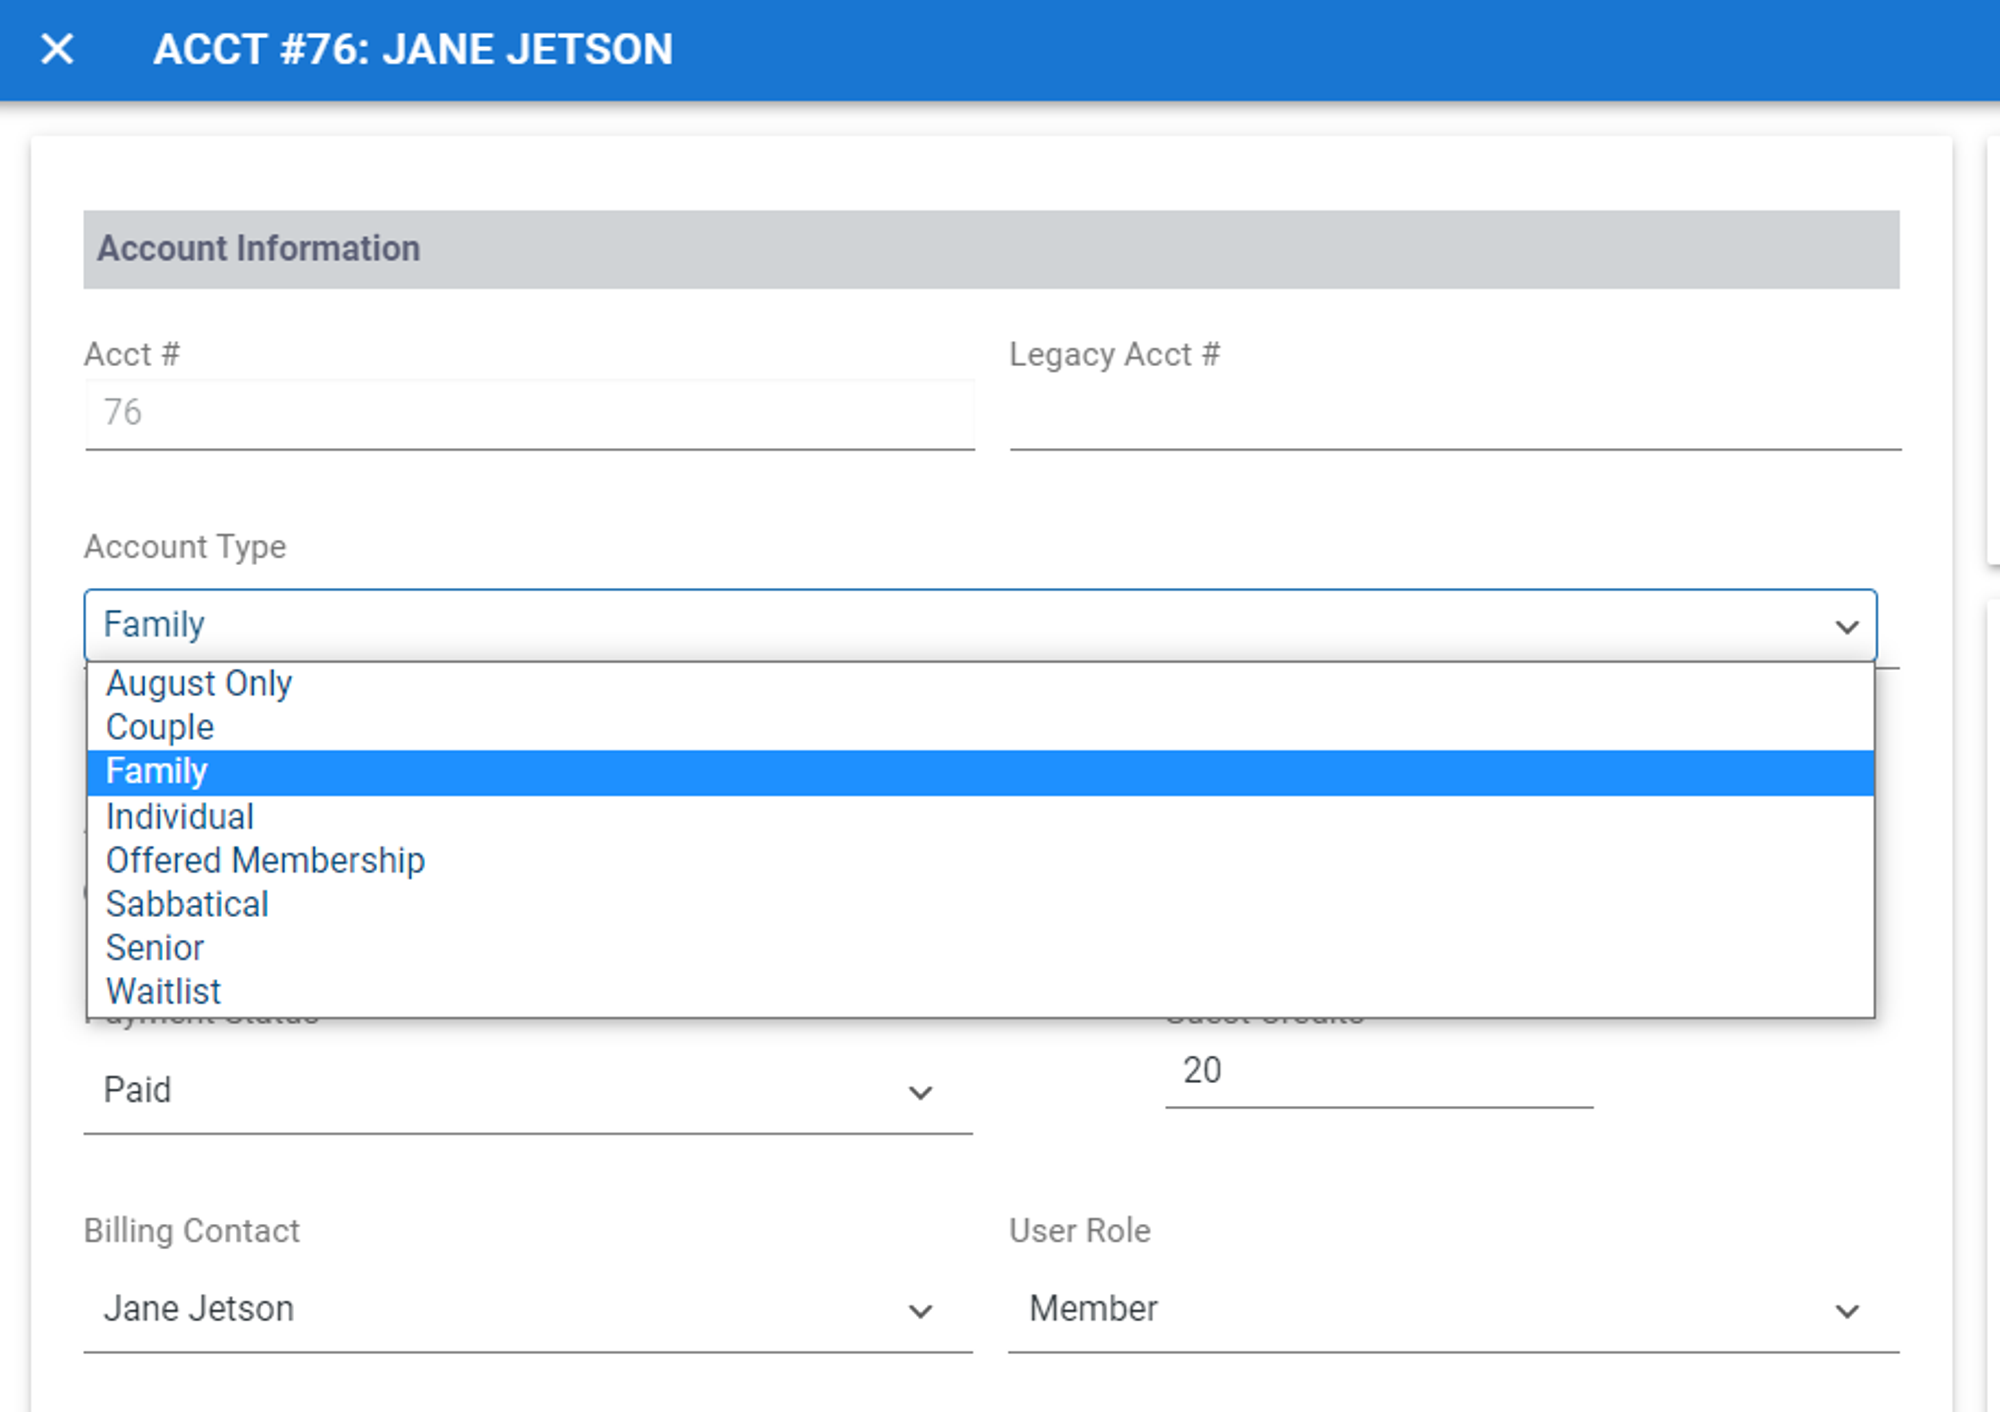Screen dimensions: 2000x1412
Task: Choose the Couple account type option
Action: 160,727
